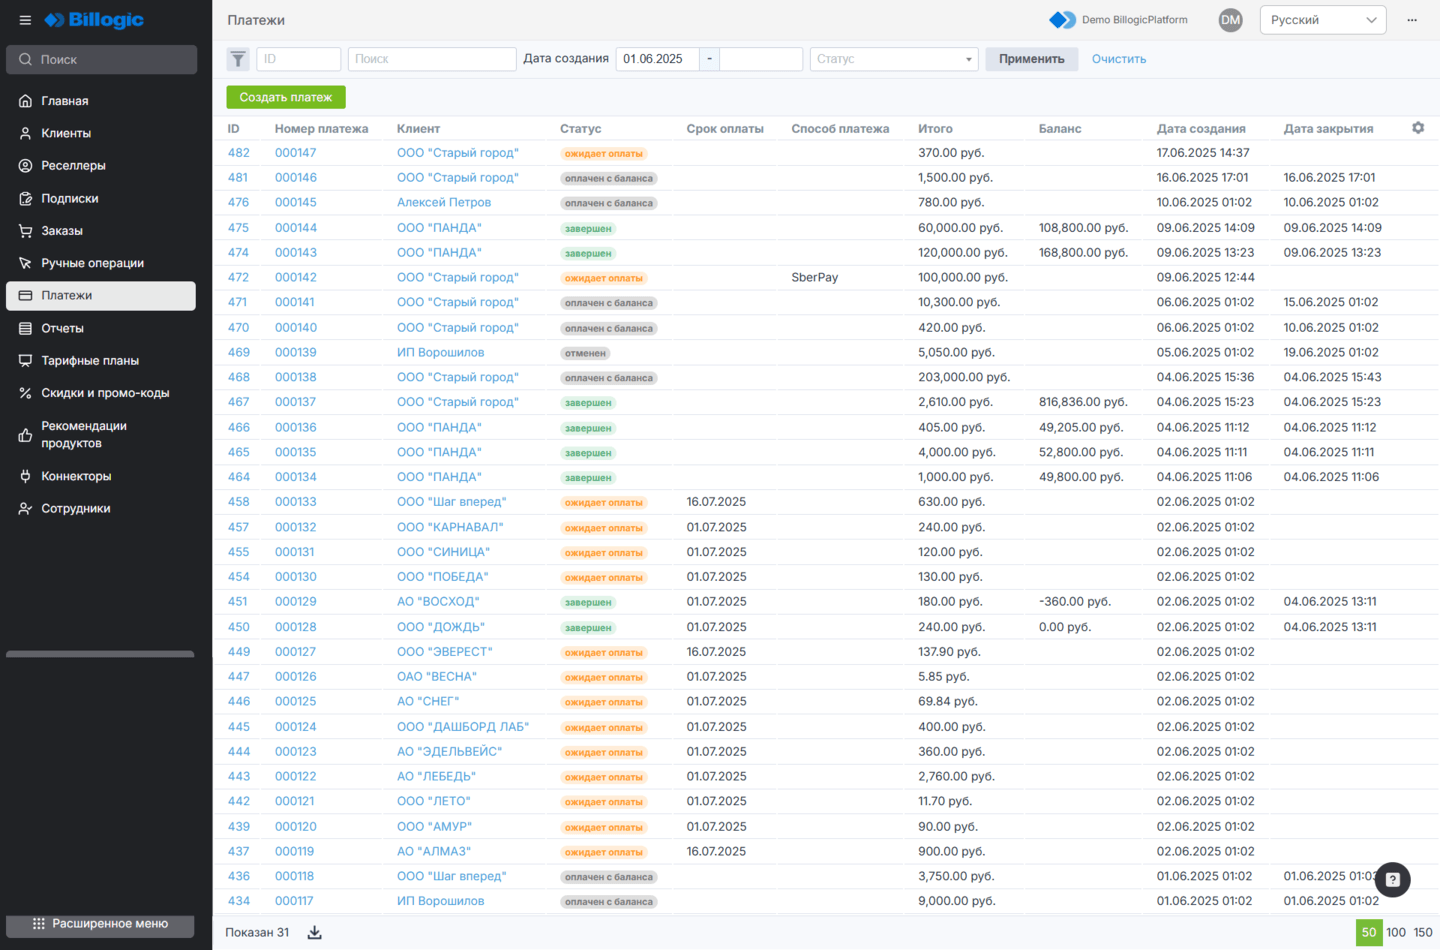Image resolution: width=1440 pixels, height=950 pixels.
Task: Open Расширенное меню at sidebar bottom
Action: point(100,924)
